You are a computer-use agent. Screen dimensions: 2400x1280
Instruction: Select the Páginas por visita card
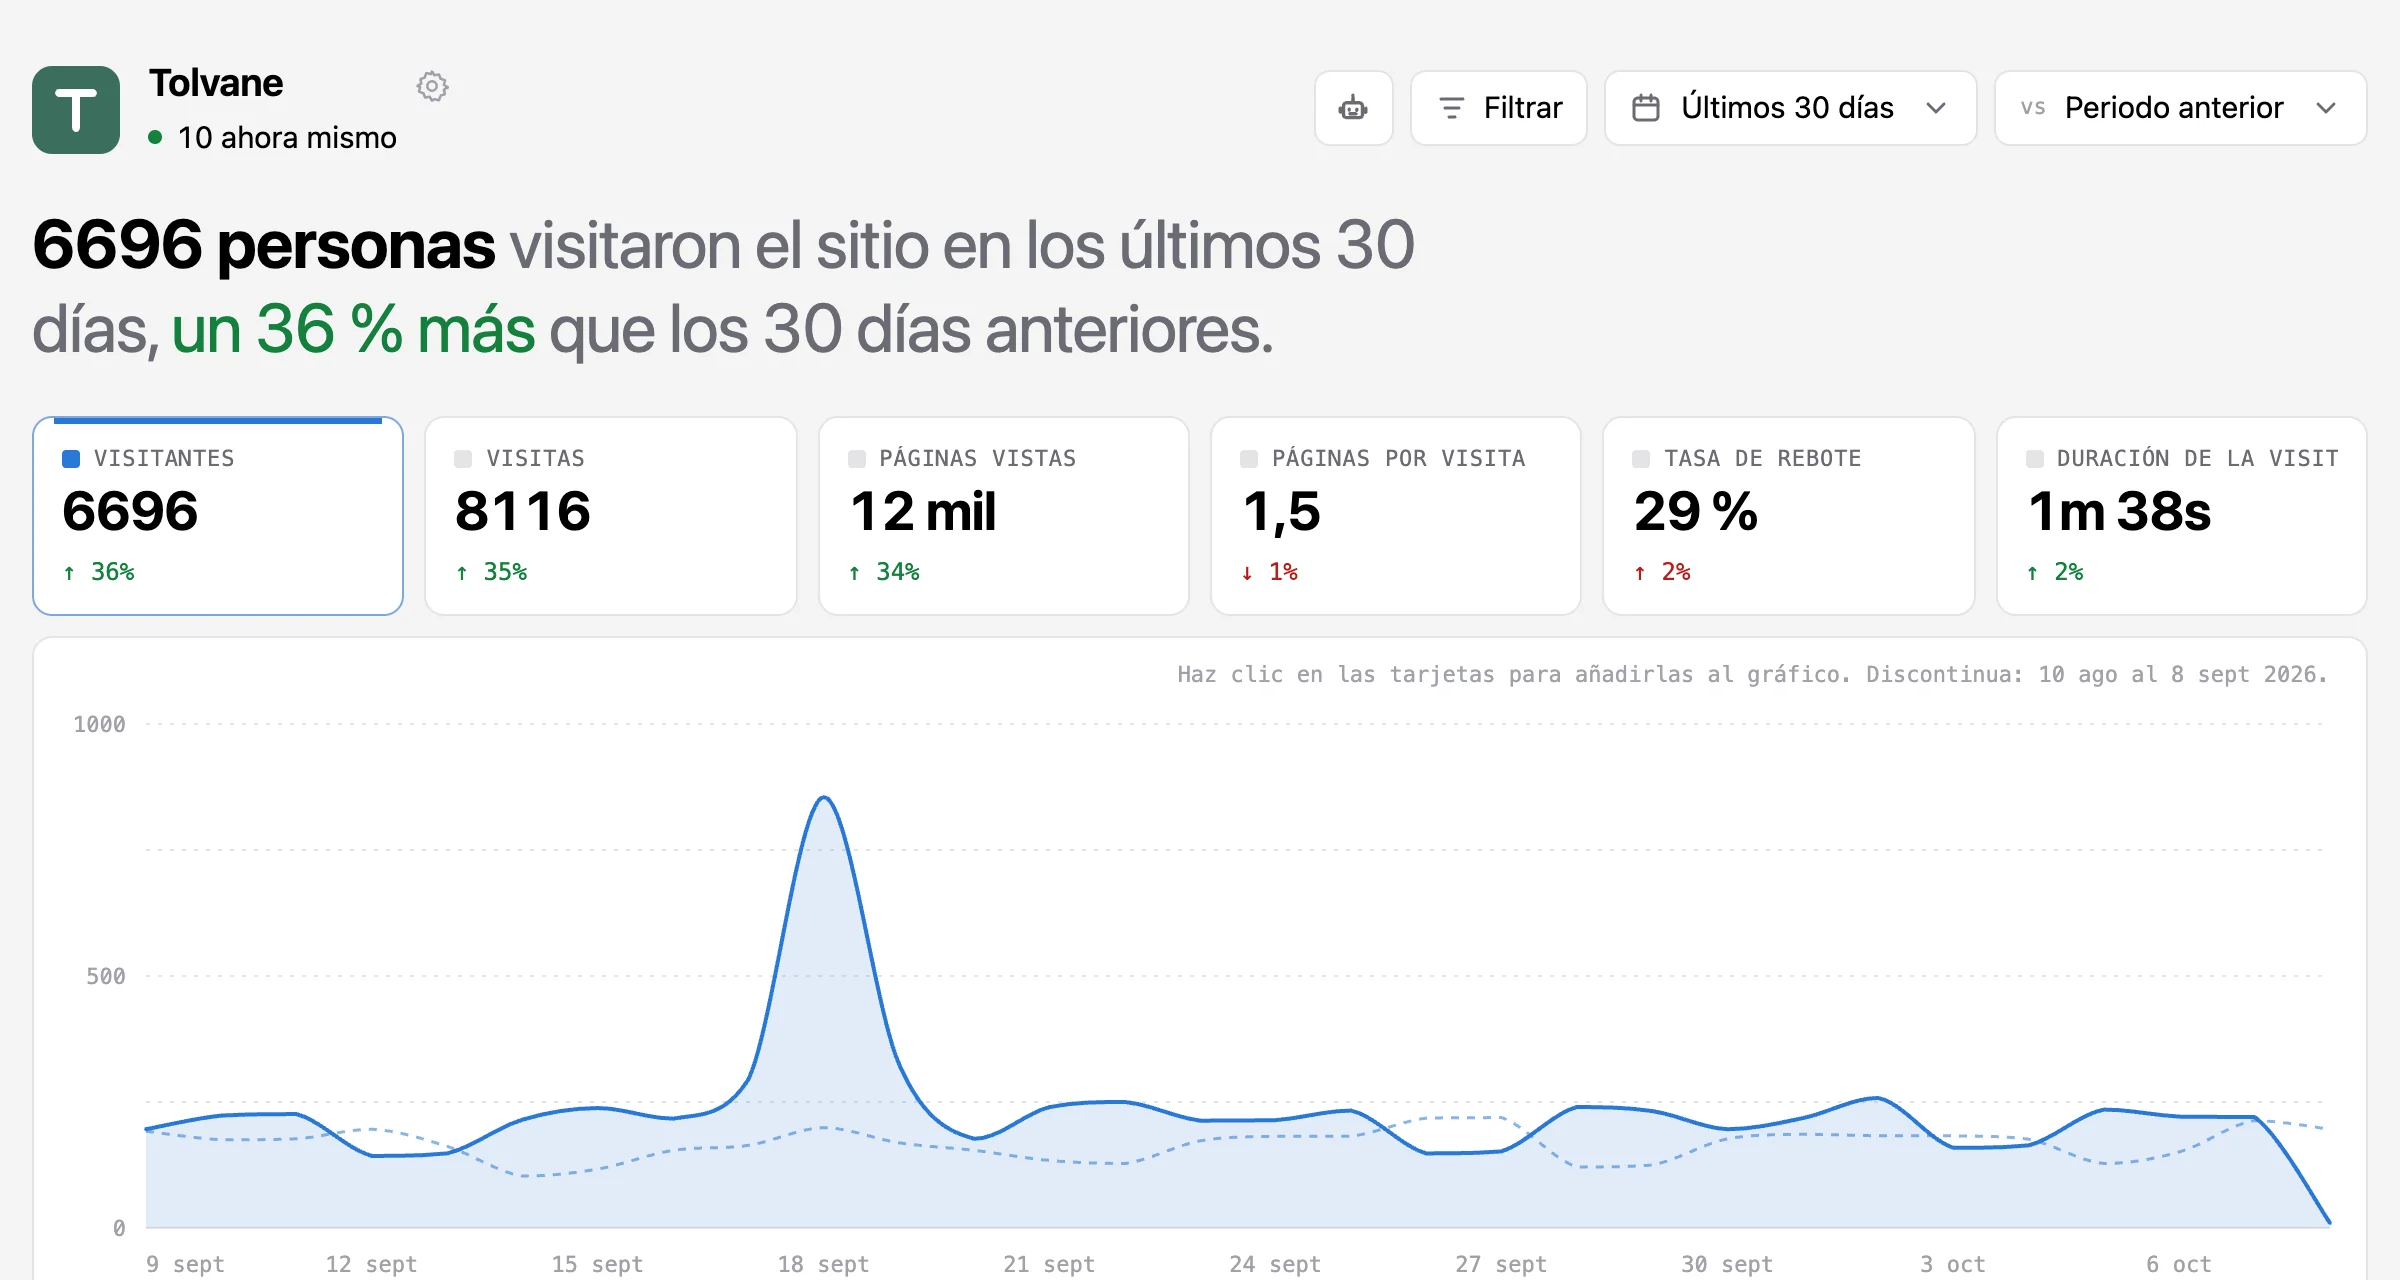click(1395, 516)
